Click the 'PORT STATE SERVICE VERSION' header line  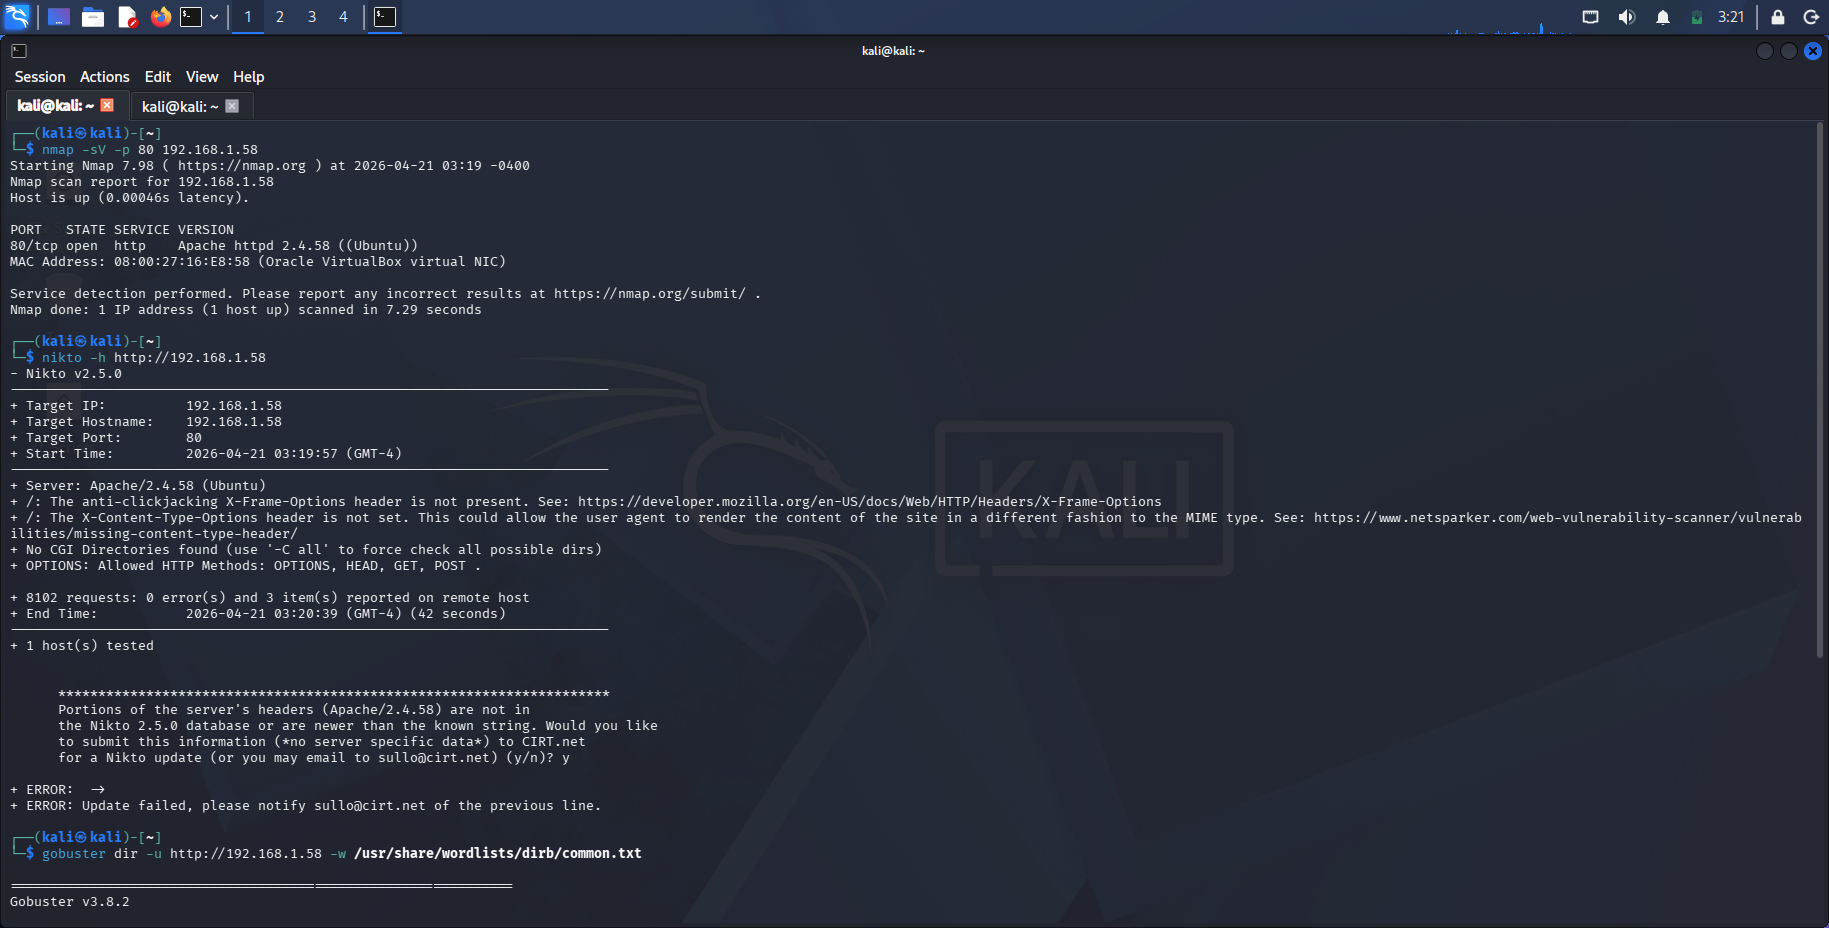point(122,230)
